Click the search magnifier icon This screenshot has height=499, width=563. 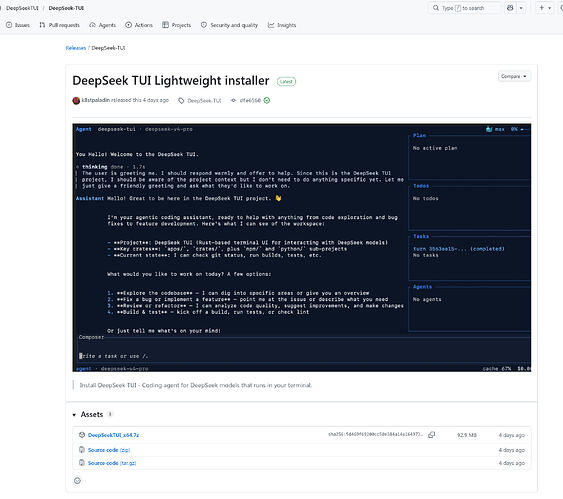pos(436,8)
